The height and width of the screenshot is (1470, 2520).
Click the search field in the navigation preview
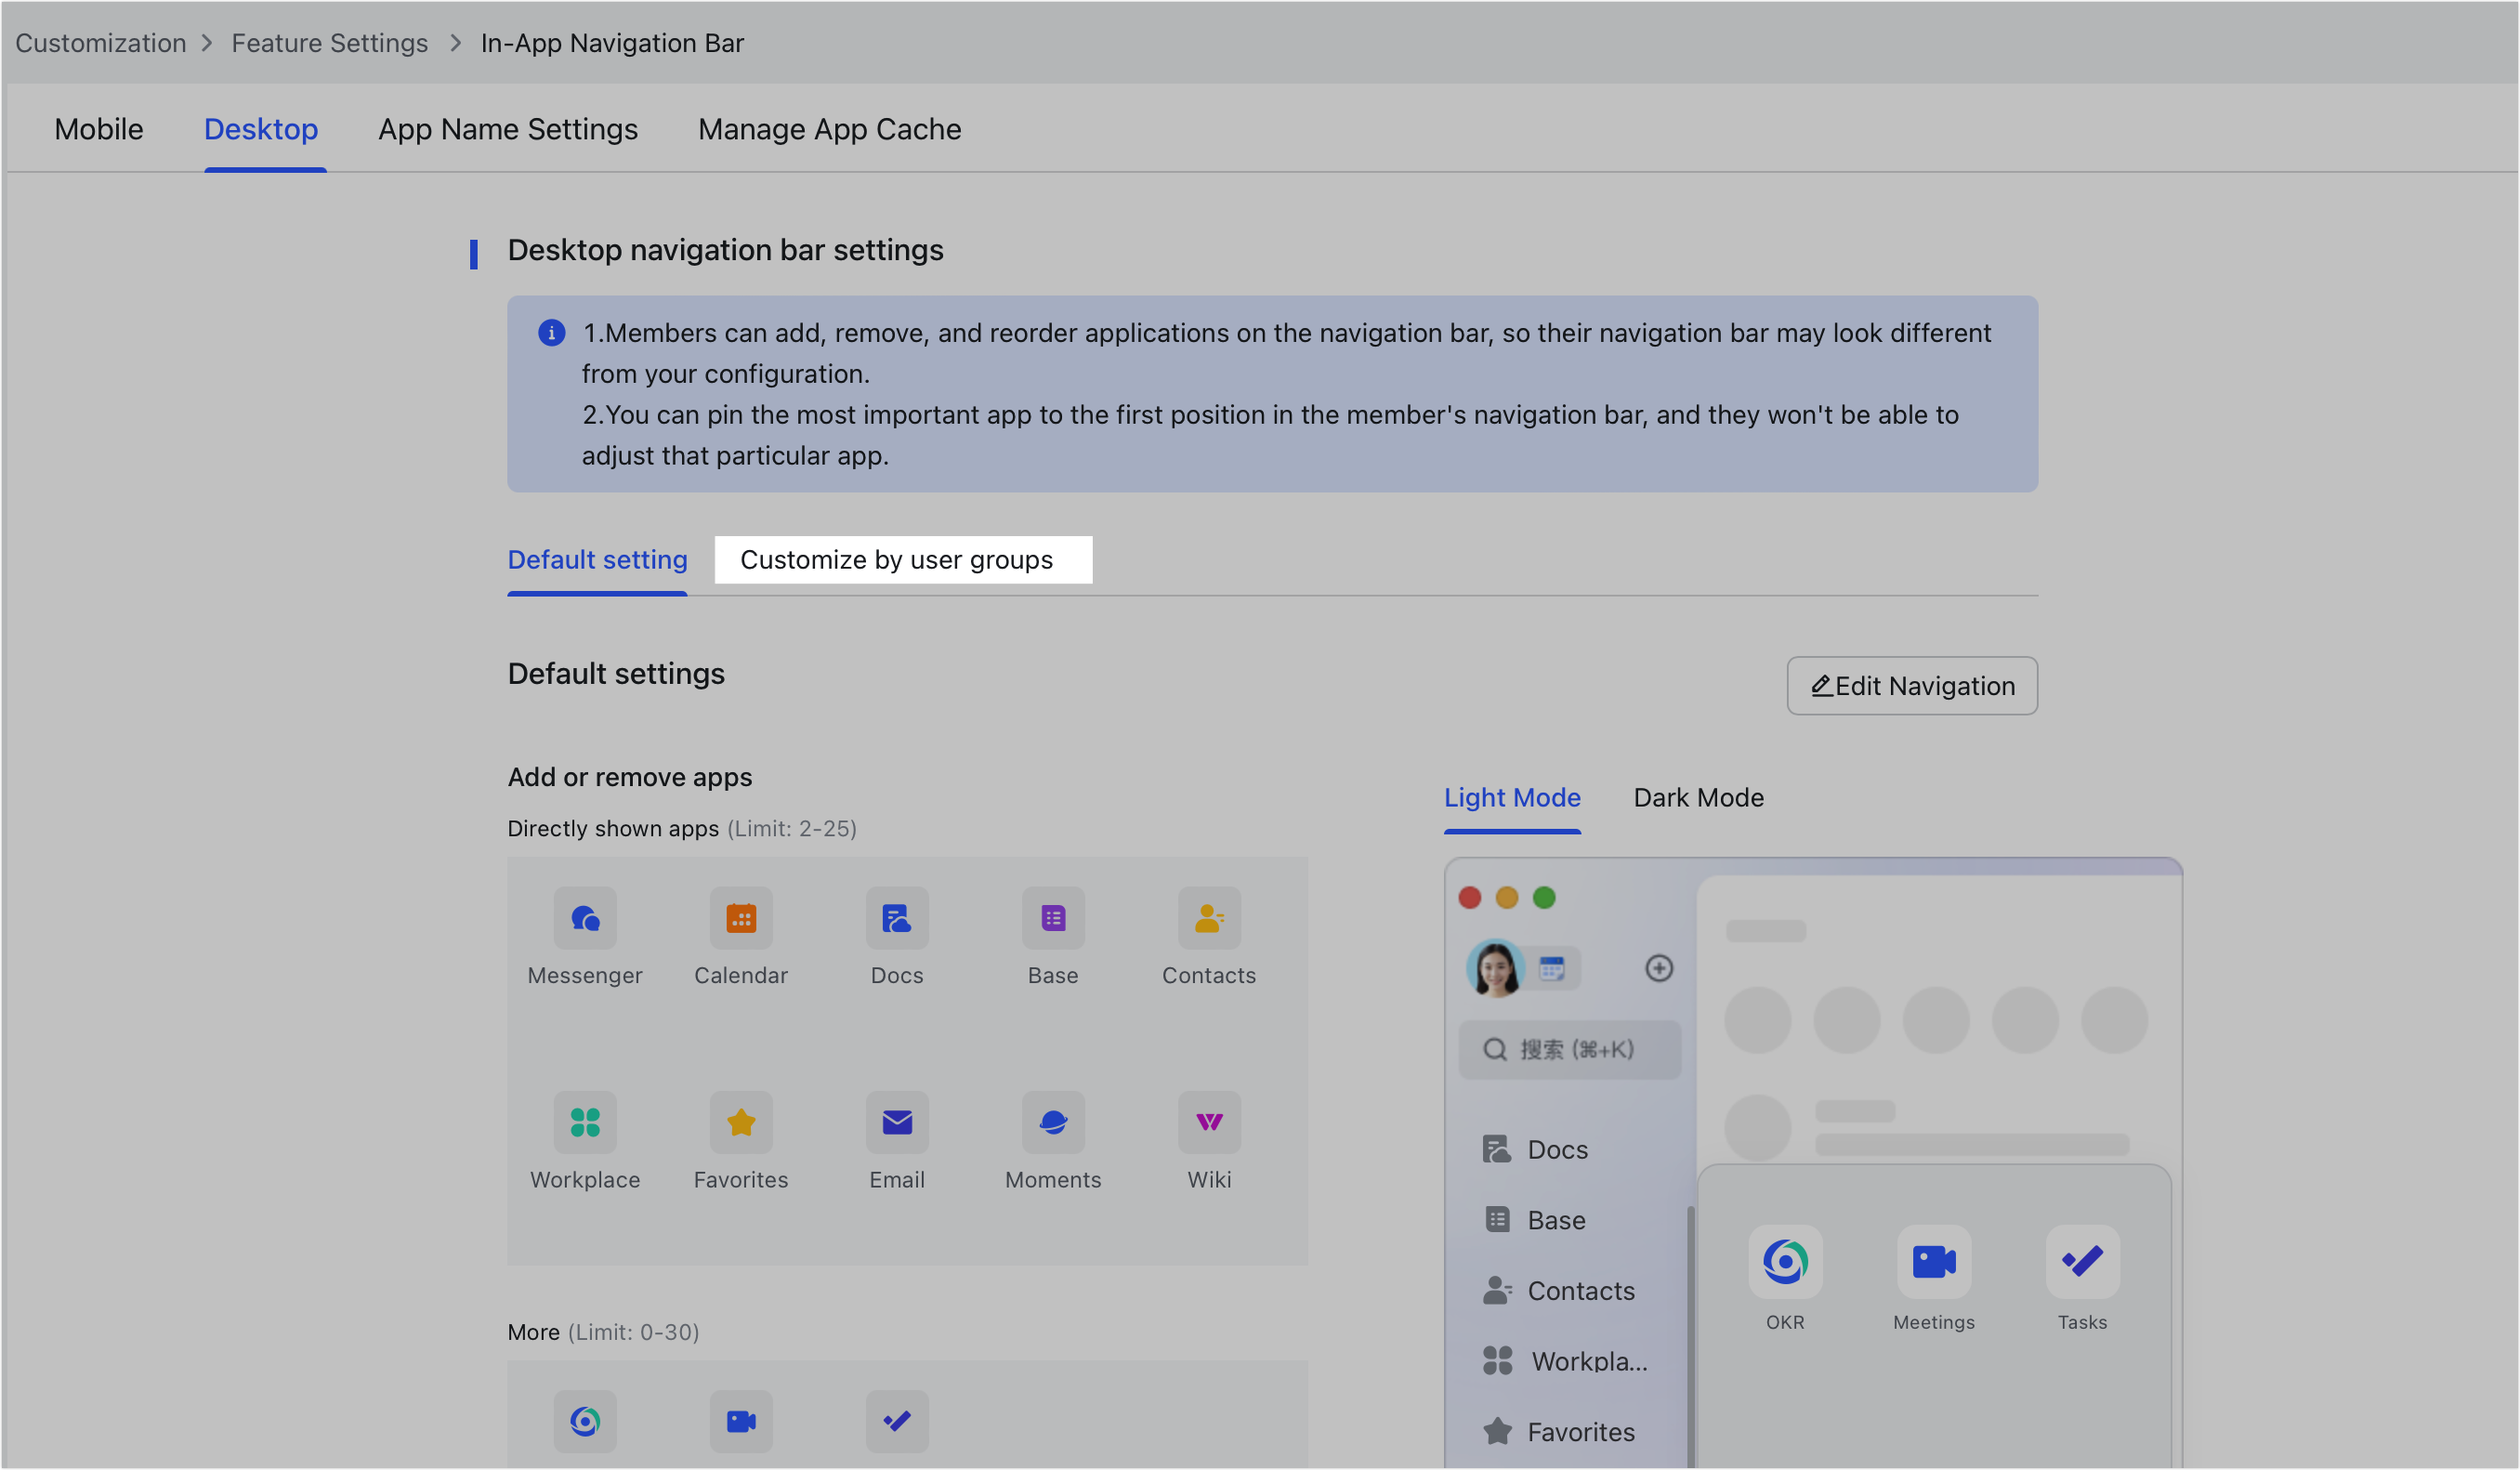pyautogui.click(x=1569, y=1050)
